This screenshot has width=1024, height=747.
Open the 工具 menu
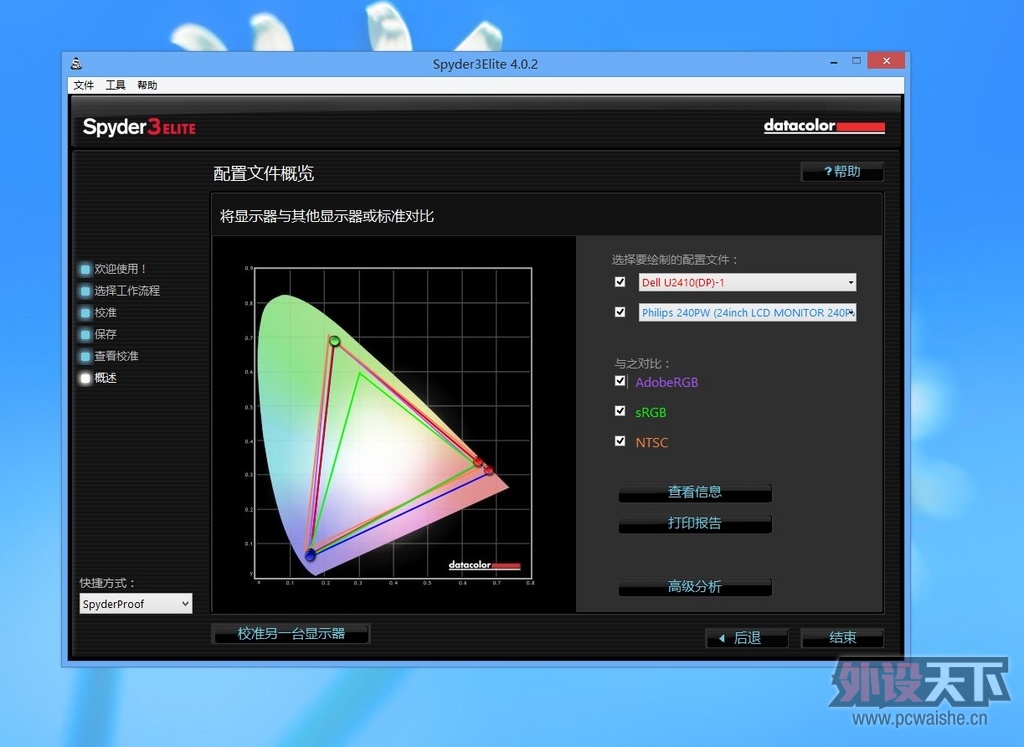point(116,85)
